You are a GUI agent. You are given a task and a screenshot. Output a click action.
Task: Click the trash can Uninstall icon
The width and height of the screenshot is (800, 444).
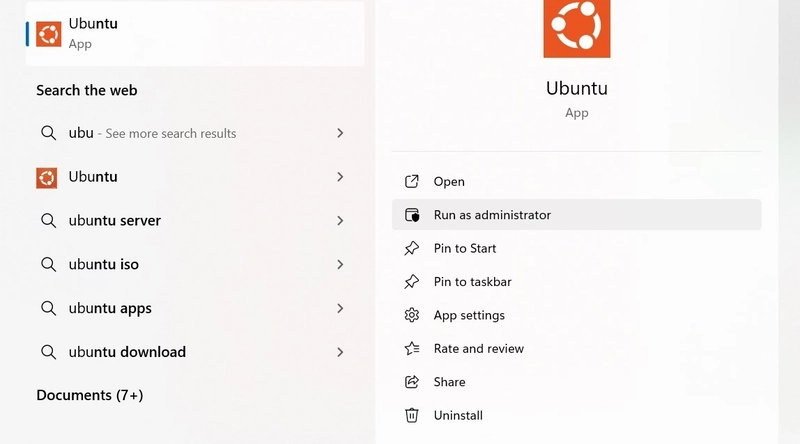(412, 415)
